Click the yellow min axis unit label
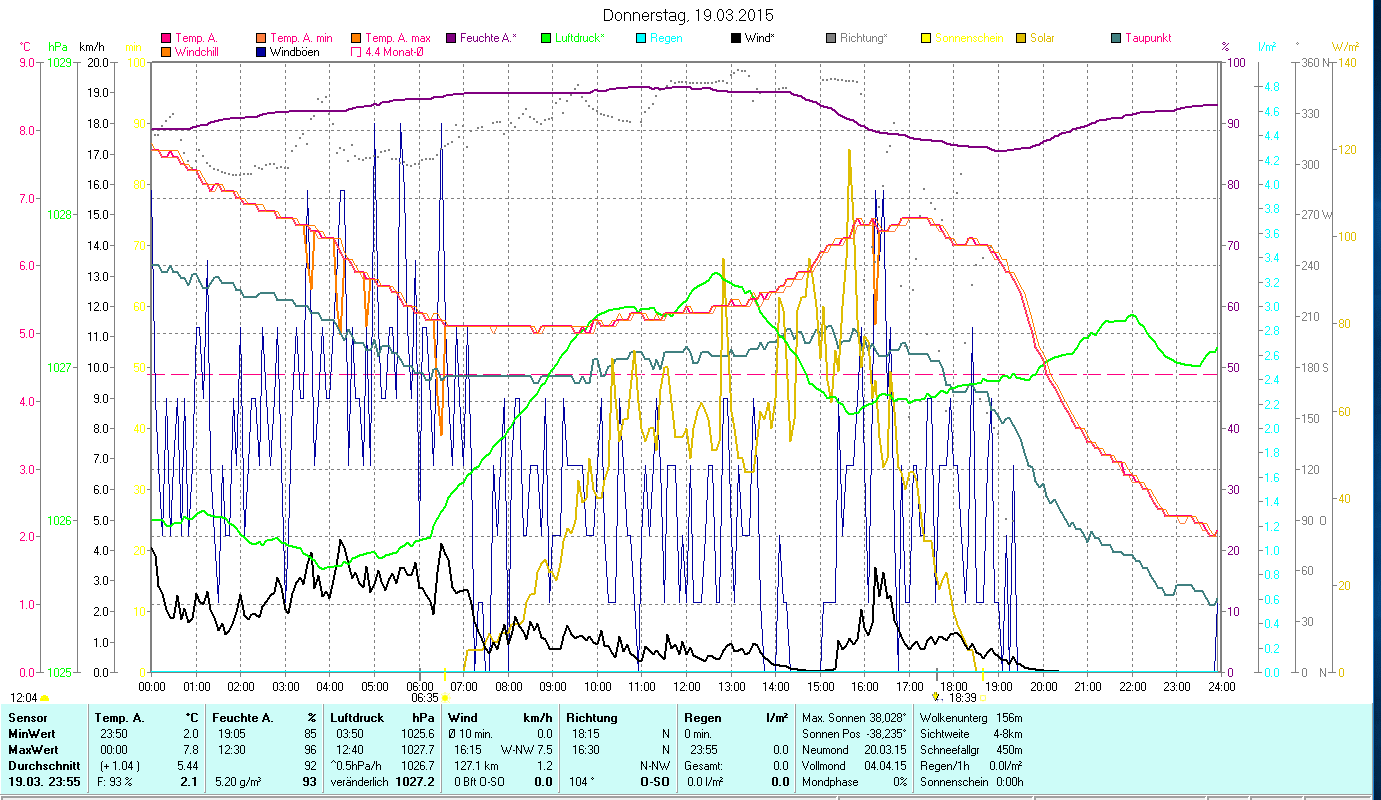The image size is (1381, 800). 132,47
